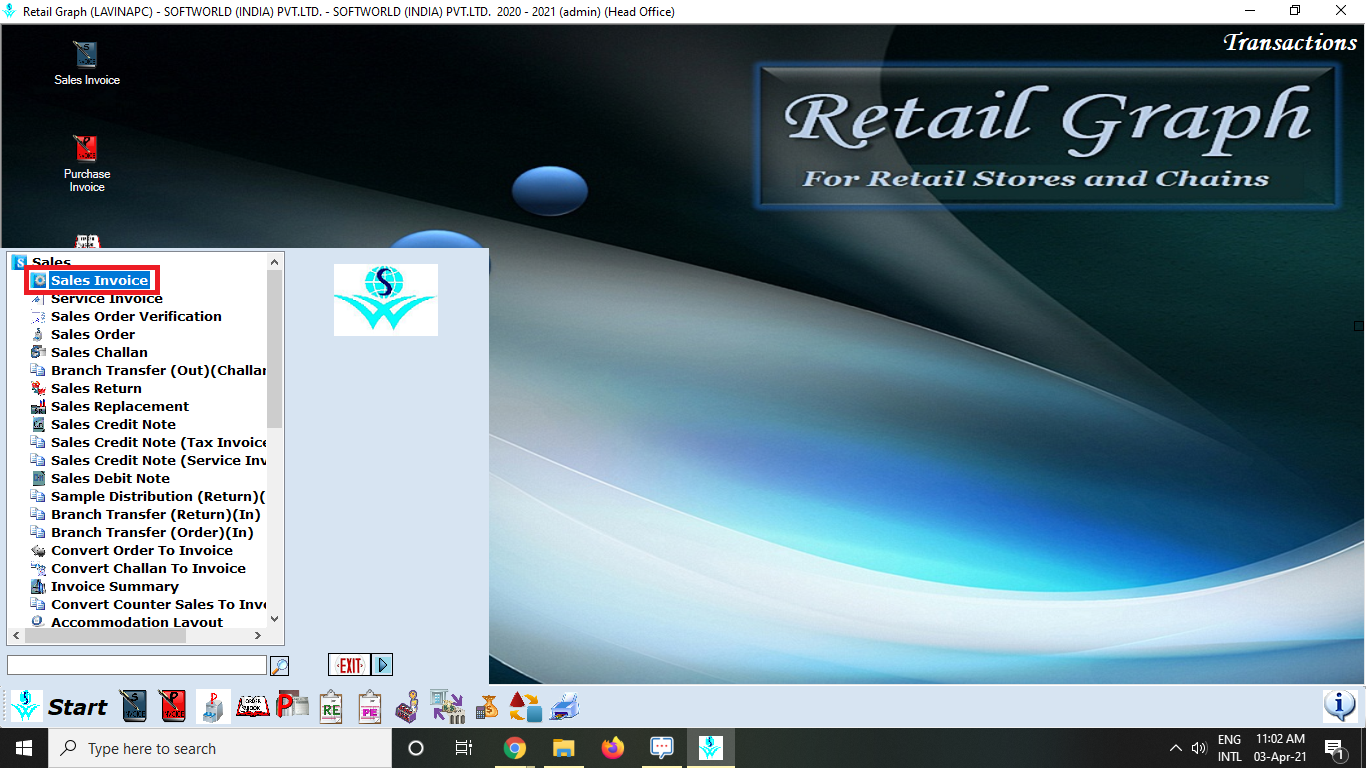
Task: Click the building with purple arrows toolbar icon
Action: coord(447,706)
